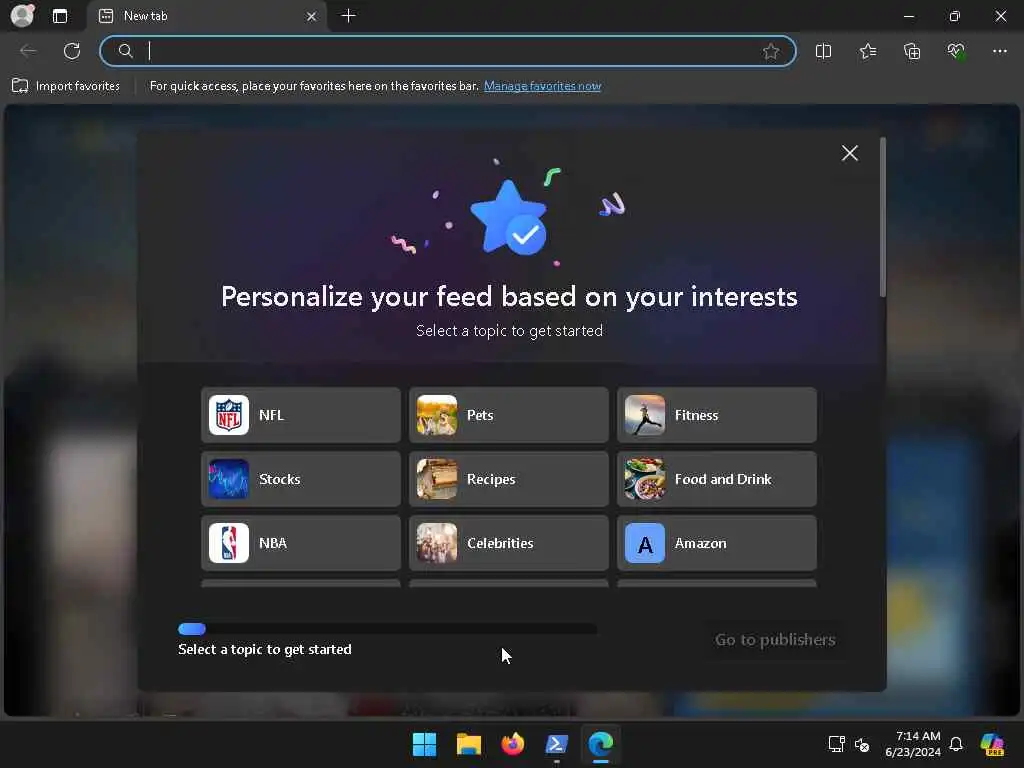
Task: Close the personalize feed dialog
Action: point(850,153)
